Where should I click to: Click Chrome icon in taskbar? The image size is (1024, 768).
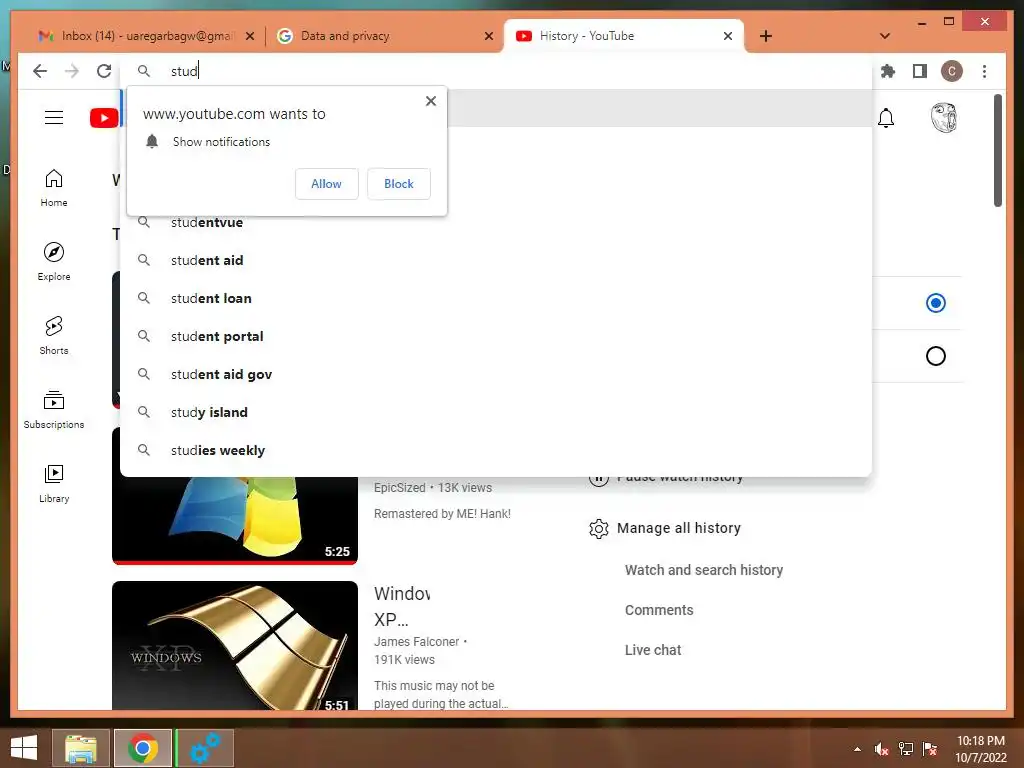pyautogui.click(x=143, y=748)
